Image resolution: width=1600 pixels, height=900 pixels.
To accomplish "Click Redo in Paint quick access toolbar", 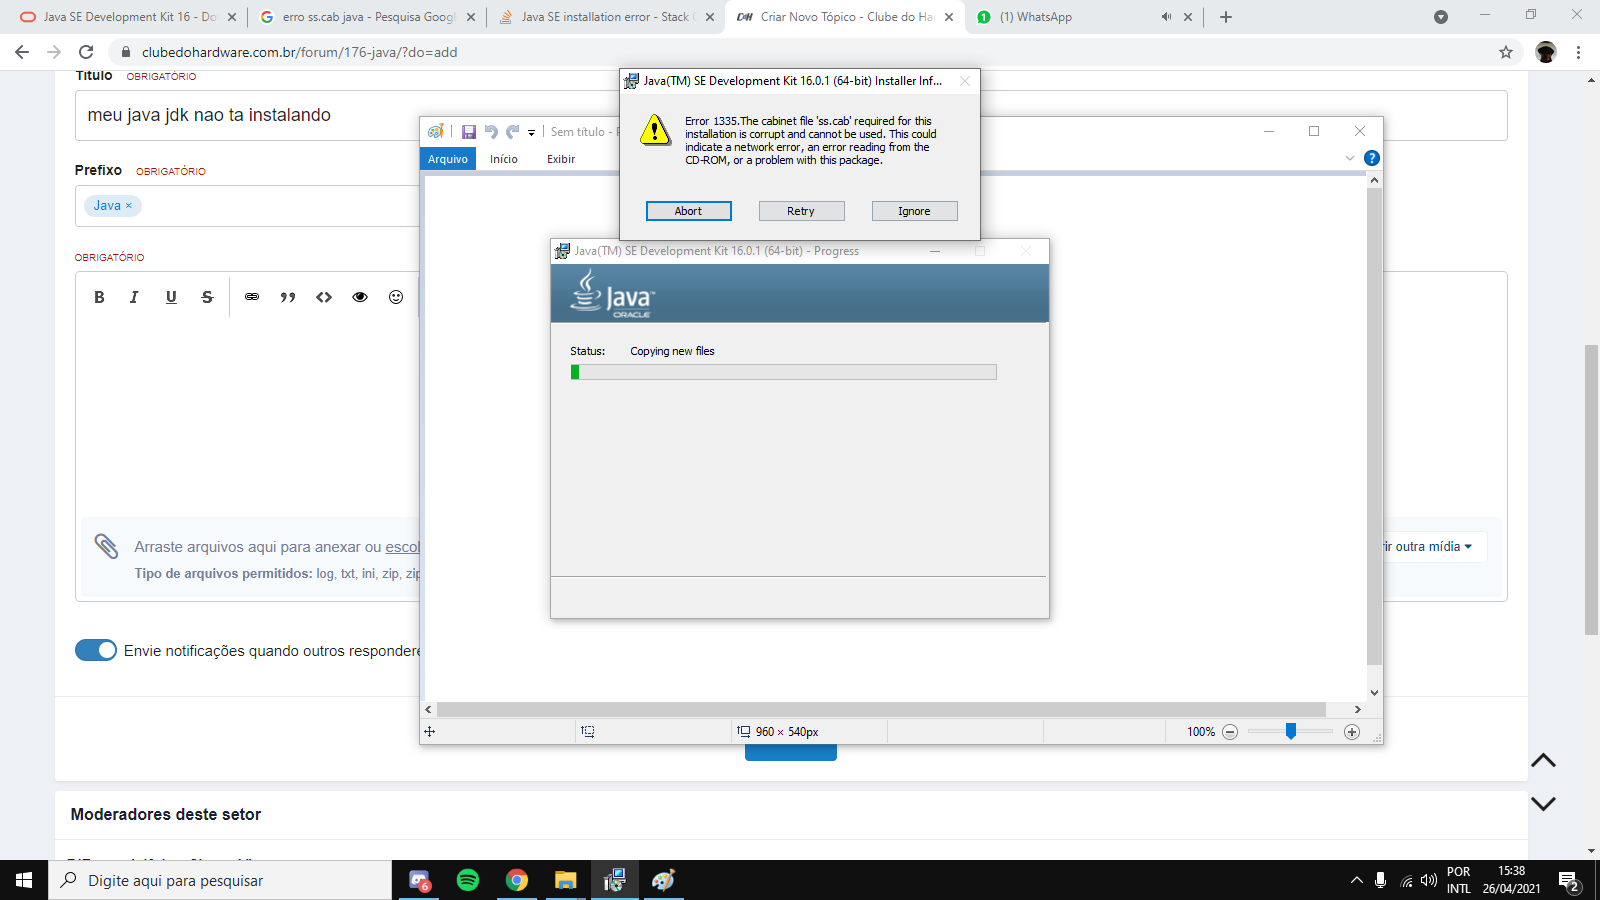I will tap(512, 132).
